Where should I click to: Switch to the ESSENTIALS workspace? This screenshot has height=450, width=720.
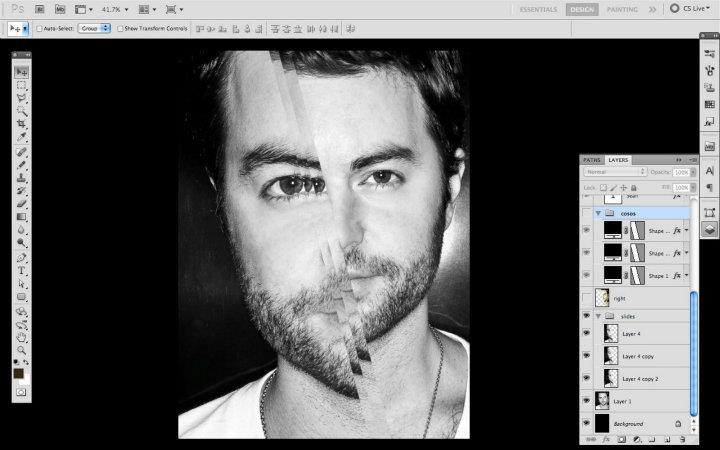(538, 9)
